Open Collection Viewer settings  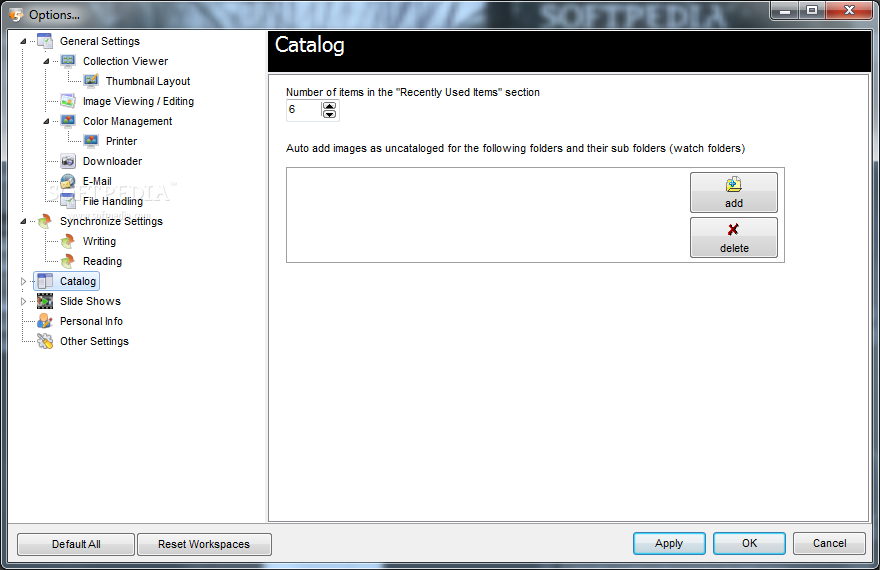click(125, 61)
